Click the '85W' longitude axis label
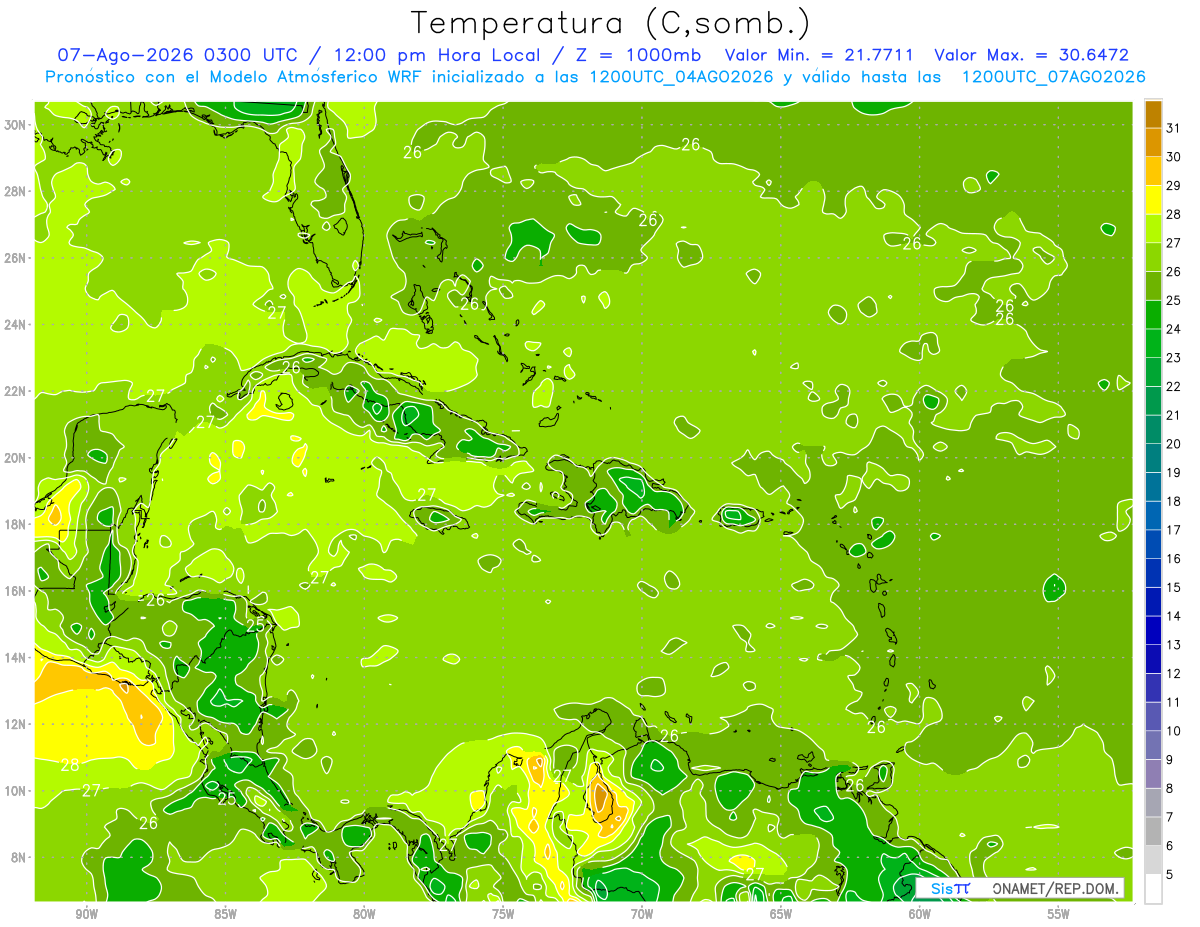 225,914
